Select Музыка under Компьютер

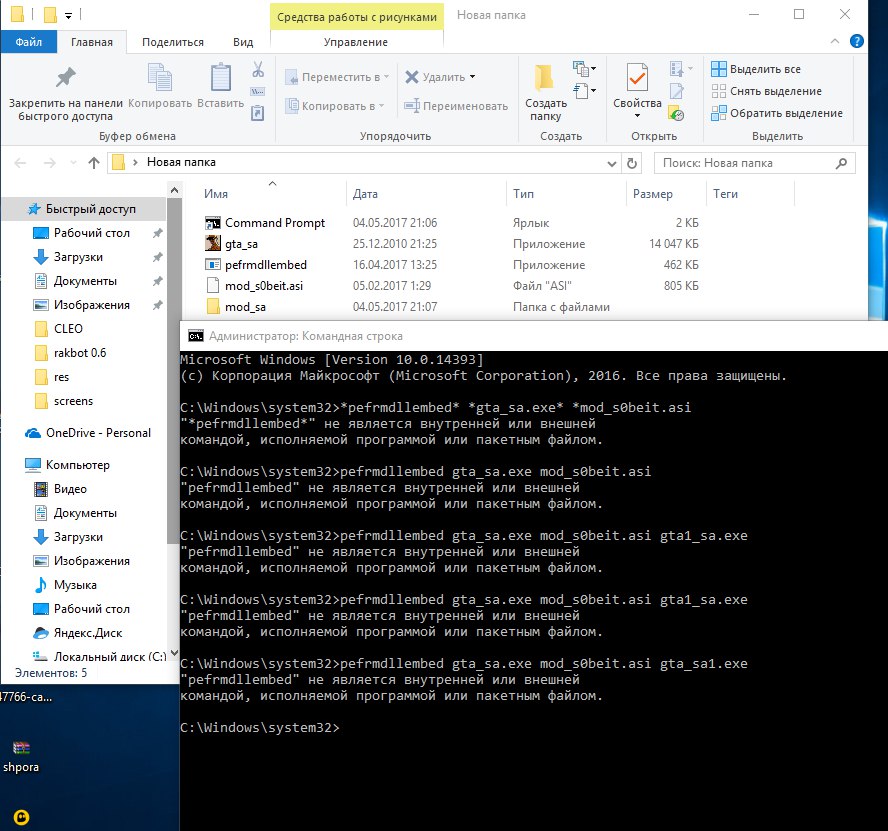click(x=75, y=585)
